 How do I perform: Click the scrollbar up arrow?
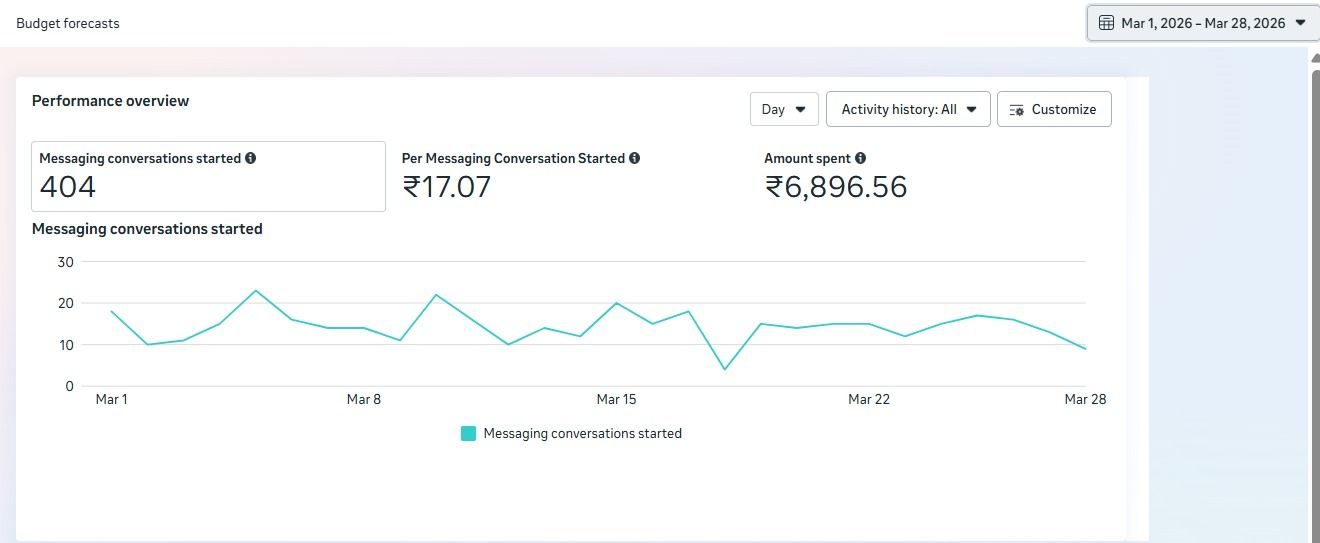[x=1315, y=58]
